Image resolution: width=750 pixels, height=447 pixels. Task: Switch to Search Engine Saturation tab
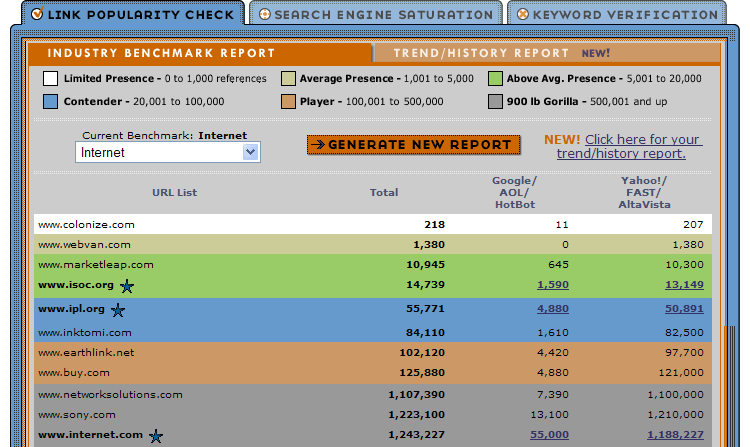pyautogui.click(x=383, y=15)
